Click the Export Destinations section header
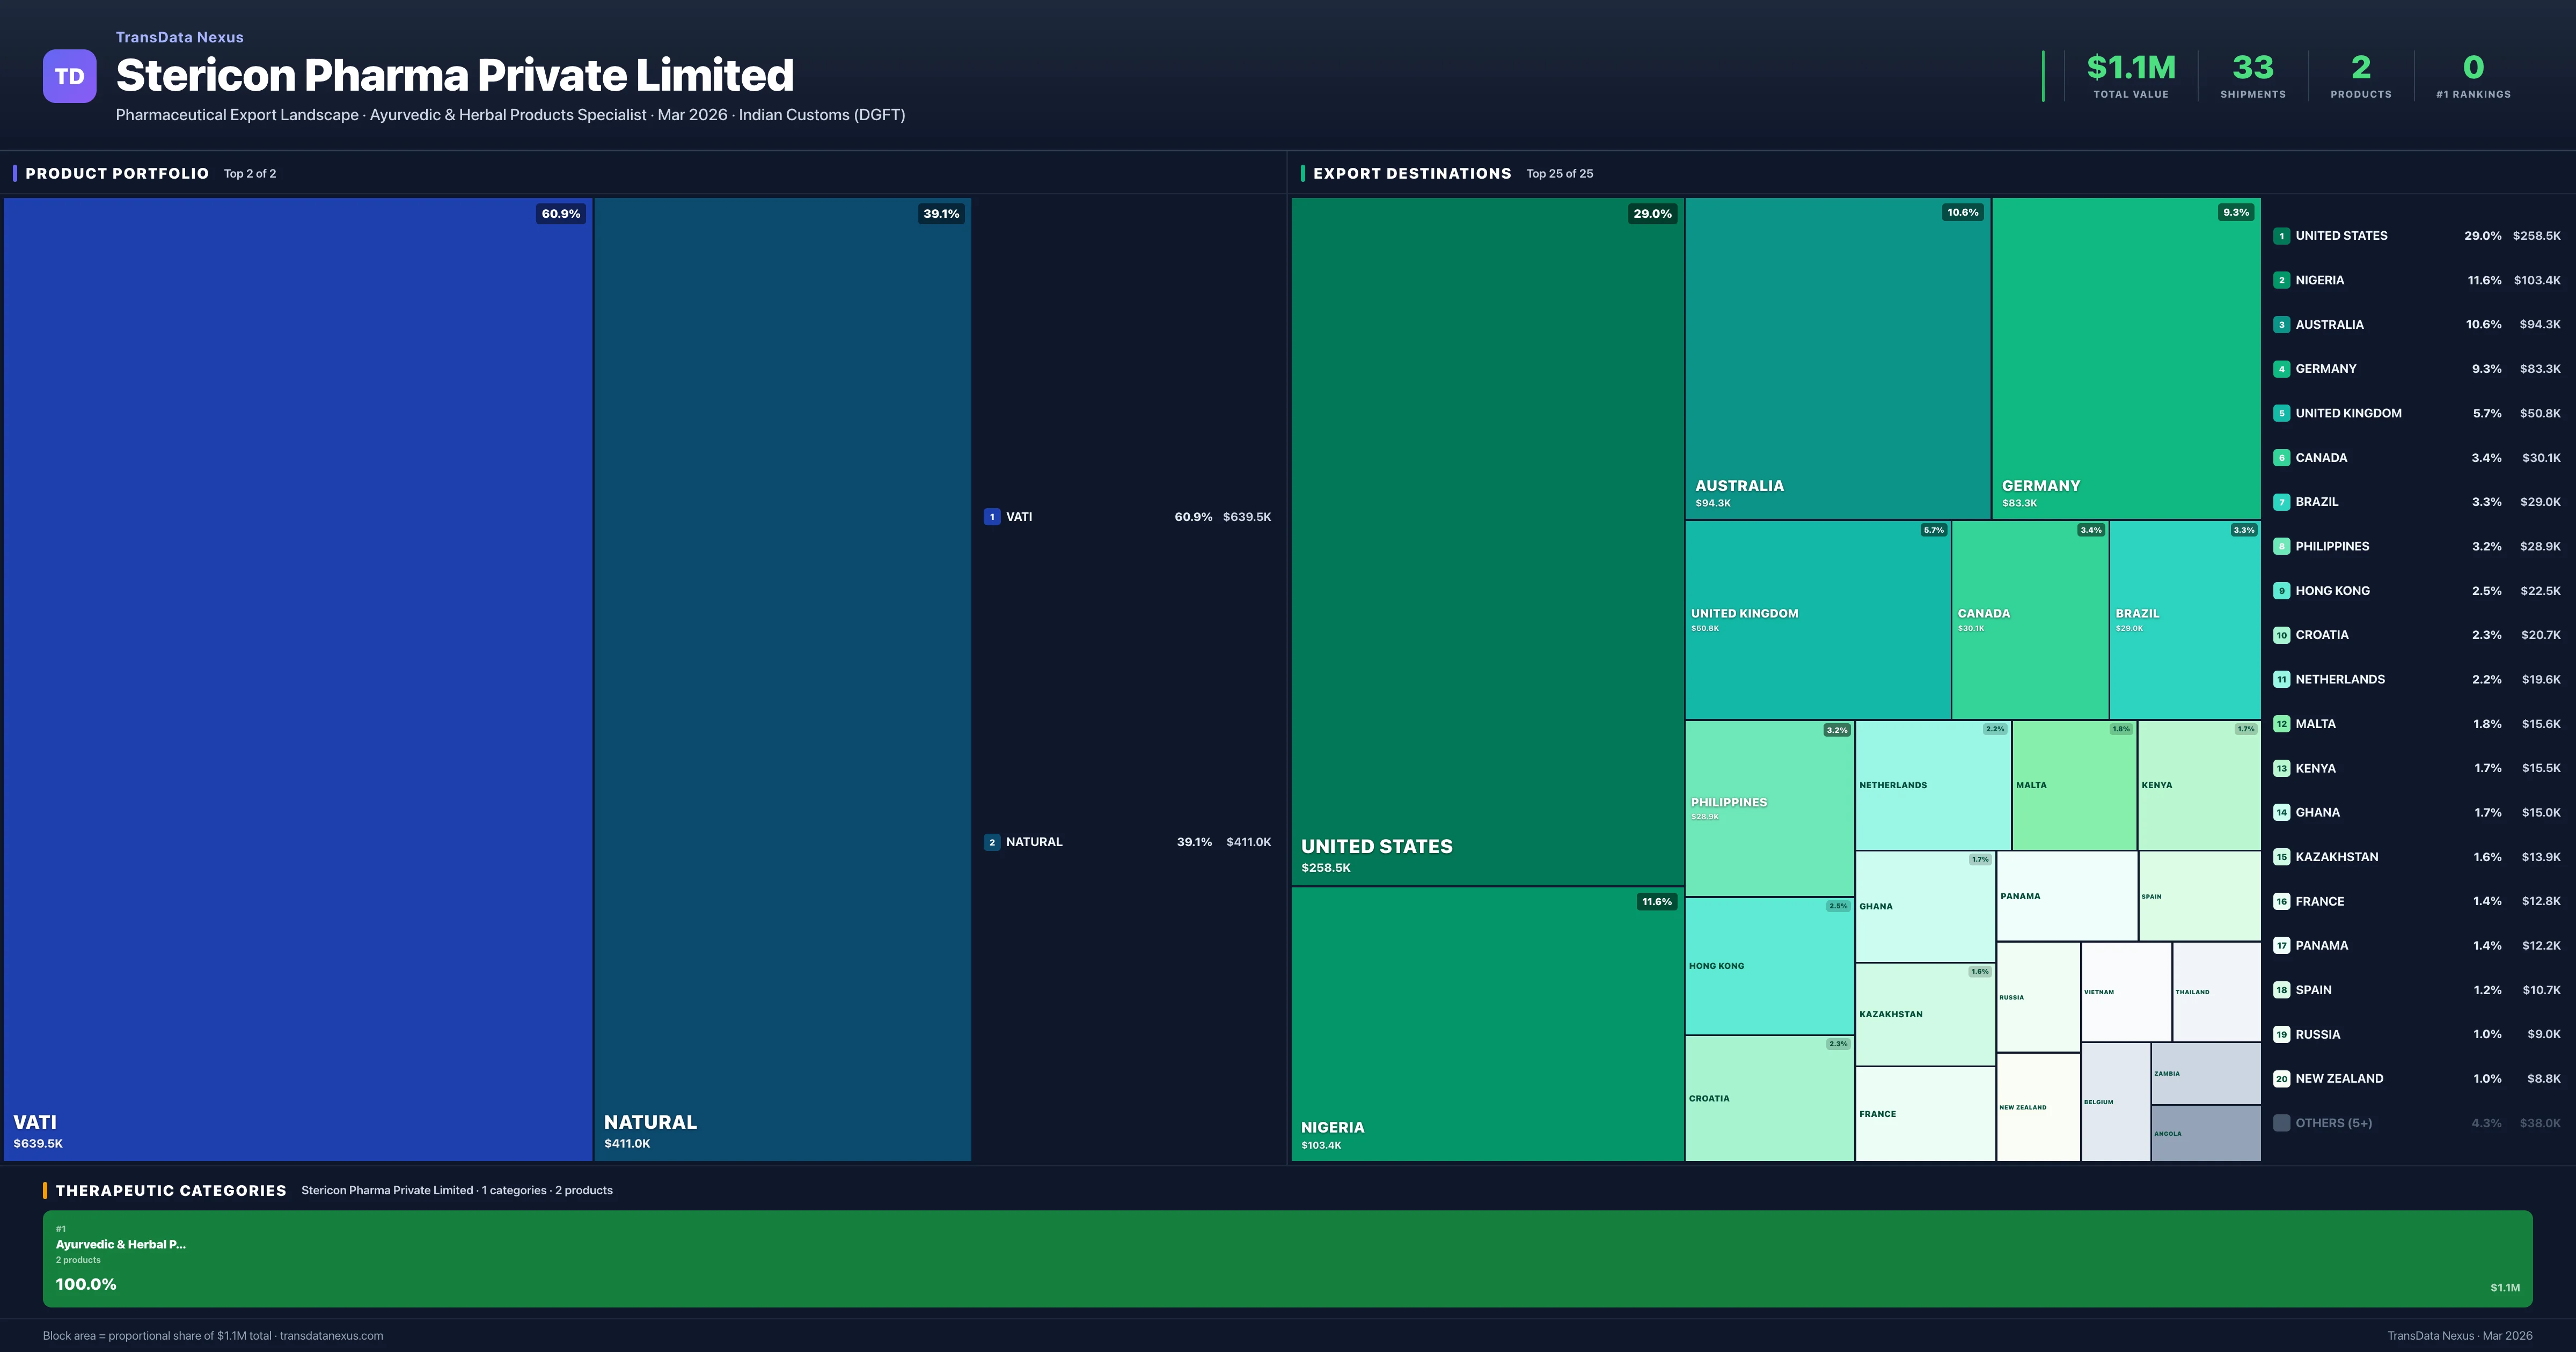Viewport: 2576px width, 1352px height. [x=1411, y=173]
